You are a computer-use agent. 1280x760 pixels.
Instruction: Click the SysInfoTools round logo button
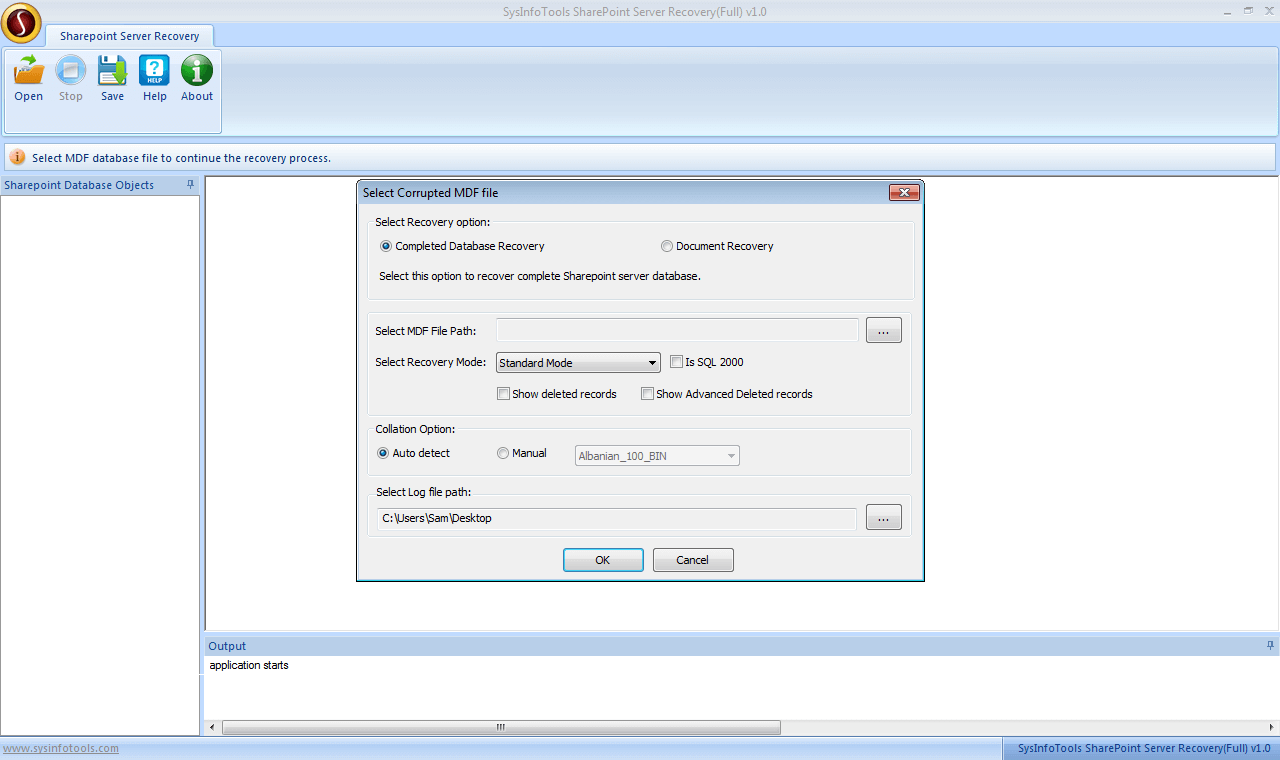pyautogui.click(x=22, y=23)
